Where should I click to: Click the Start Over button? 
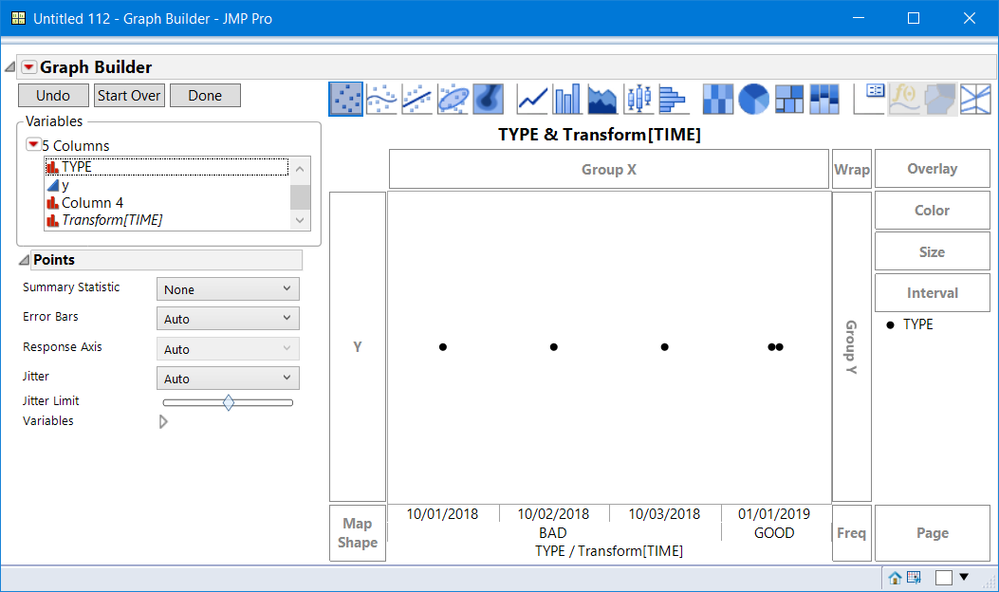tap(129, 96)
